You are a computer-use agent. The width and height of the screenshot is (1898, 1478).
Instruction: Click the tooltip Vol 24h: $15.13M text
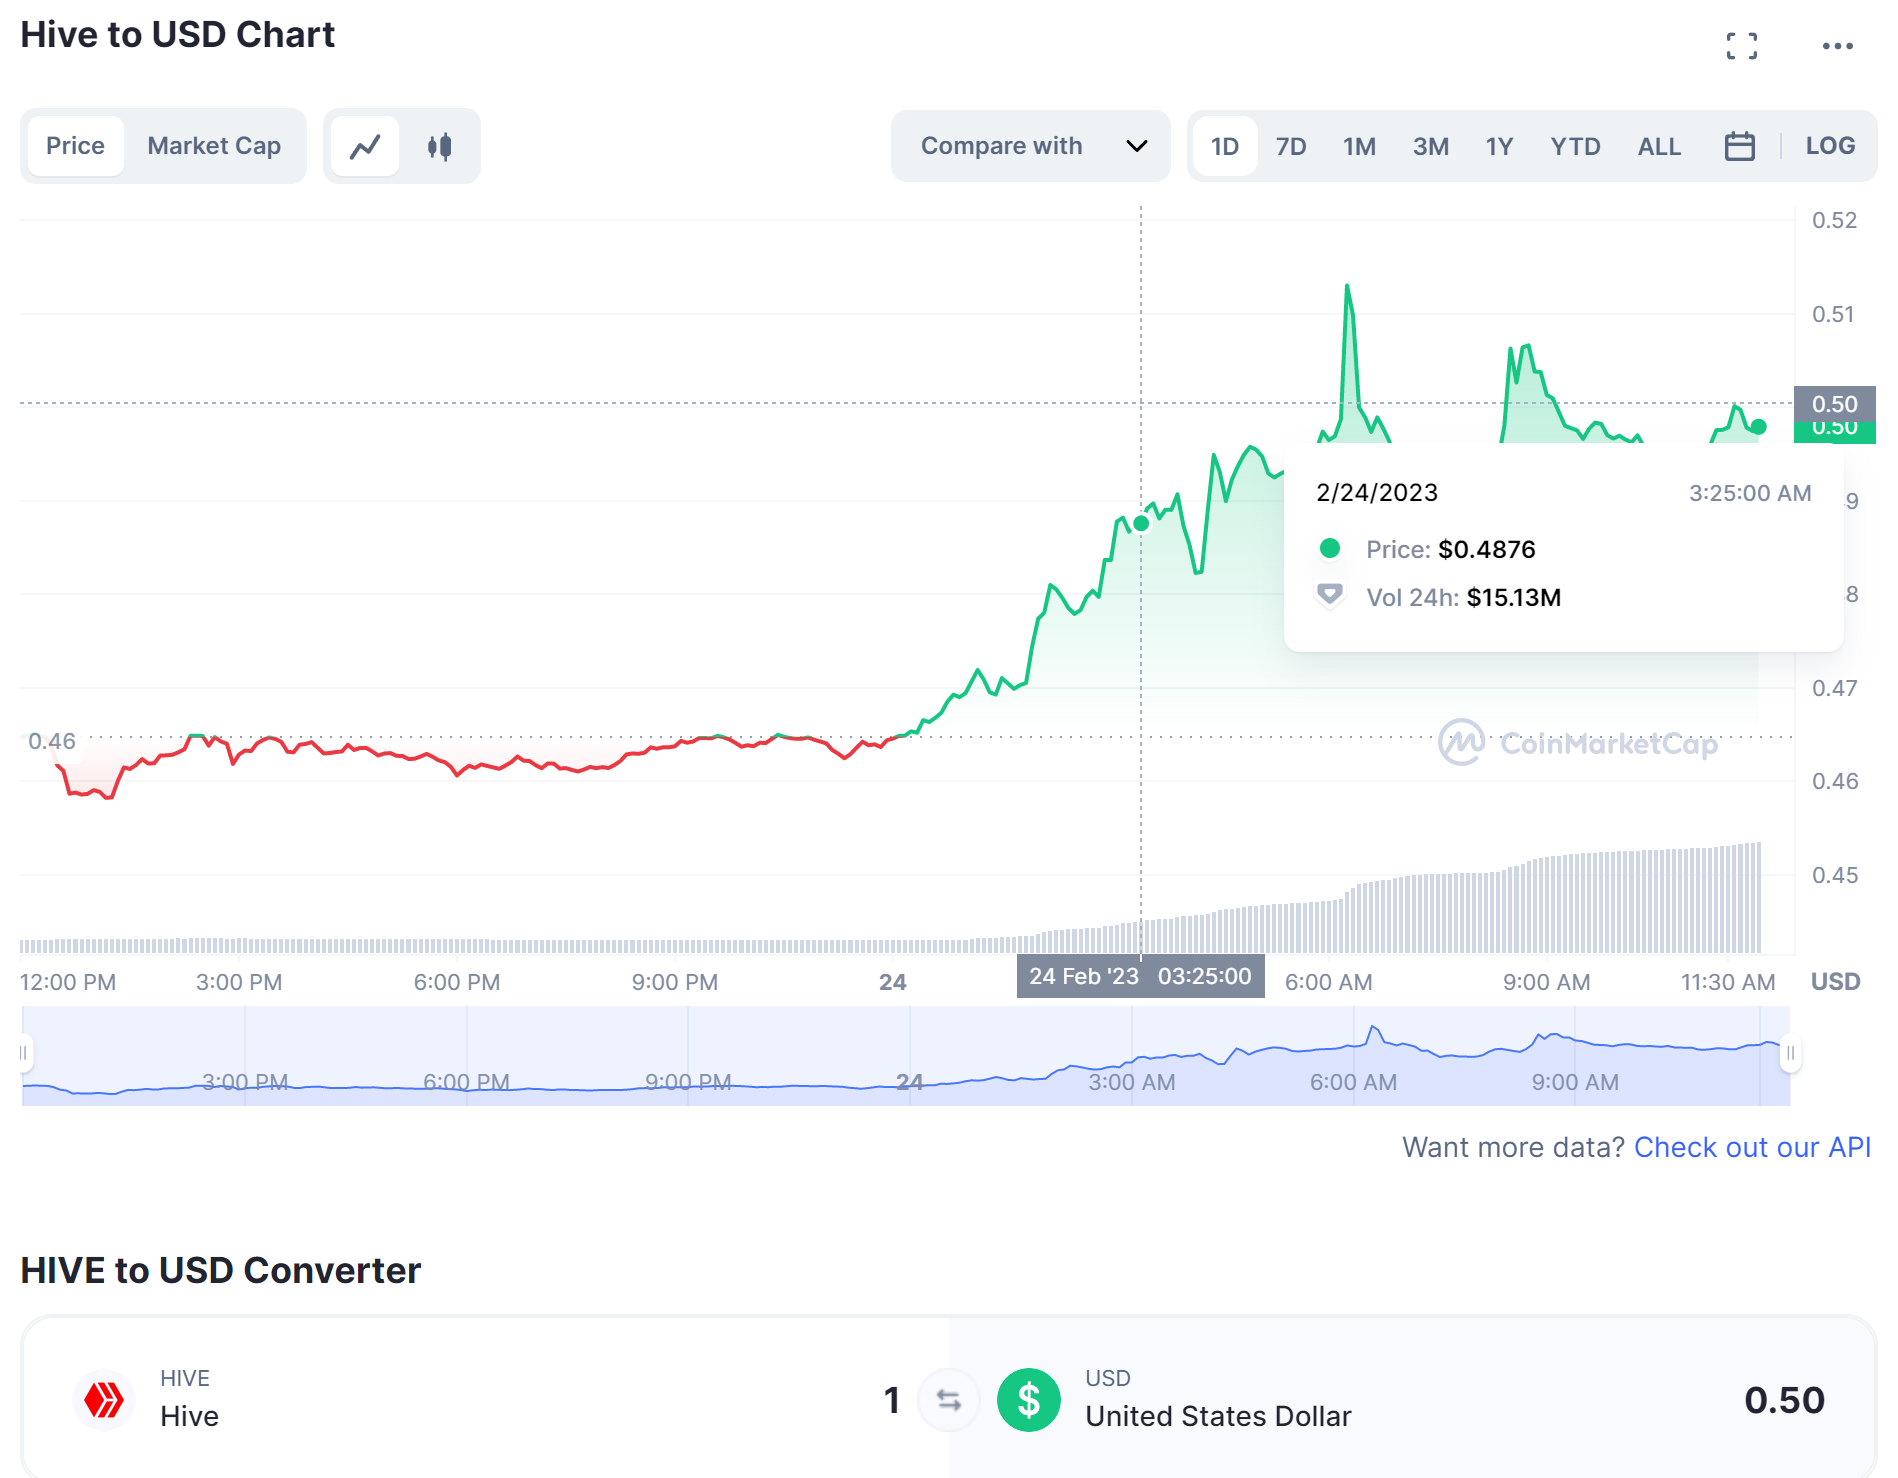(1463, 597)
